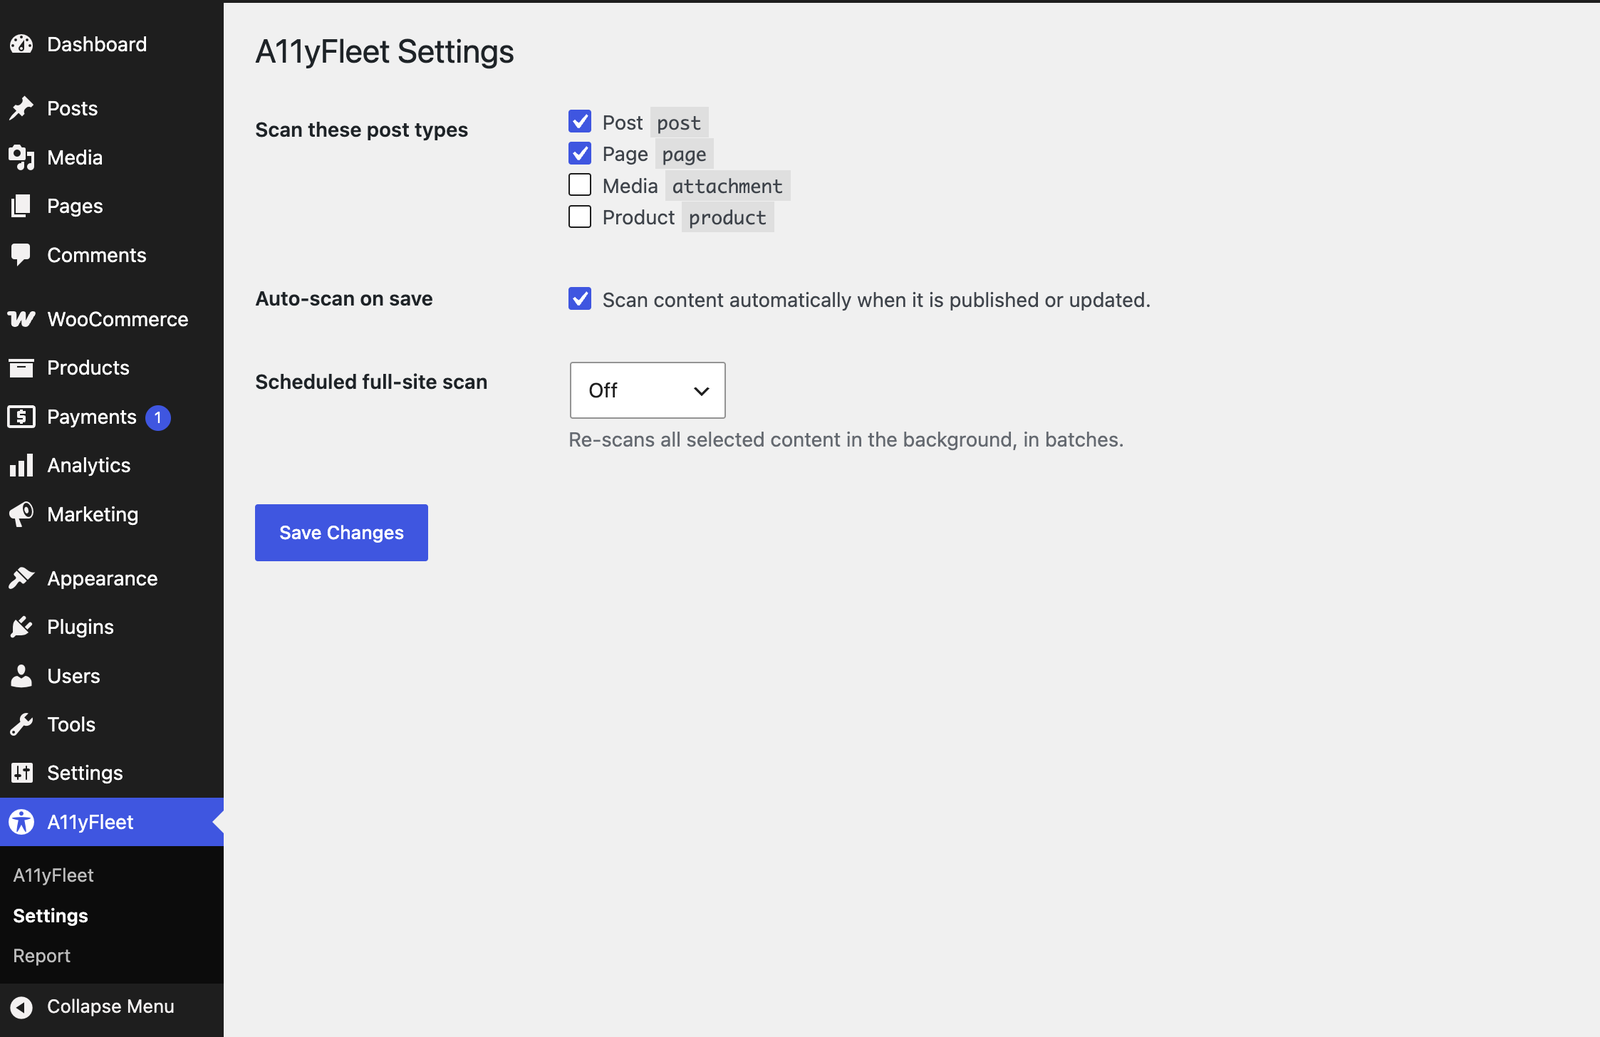Click the Payments notification badge
Viewport: 1600px width, 1037px height.
158,418
